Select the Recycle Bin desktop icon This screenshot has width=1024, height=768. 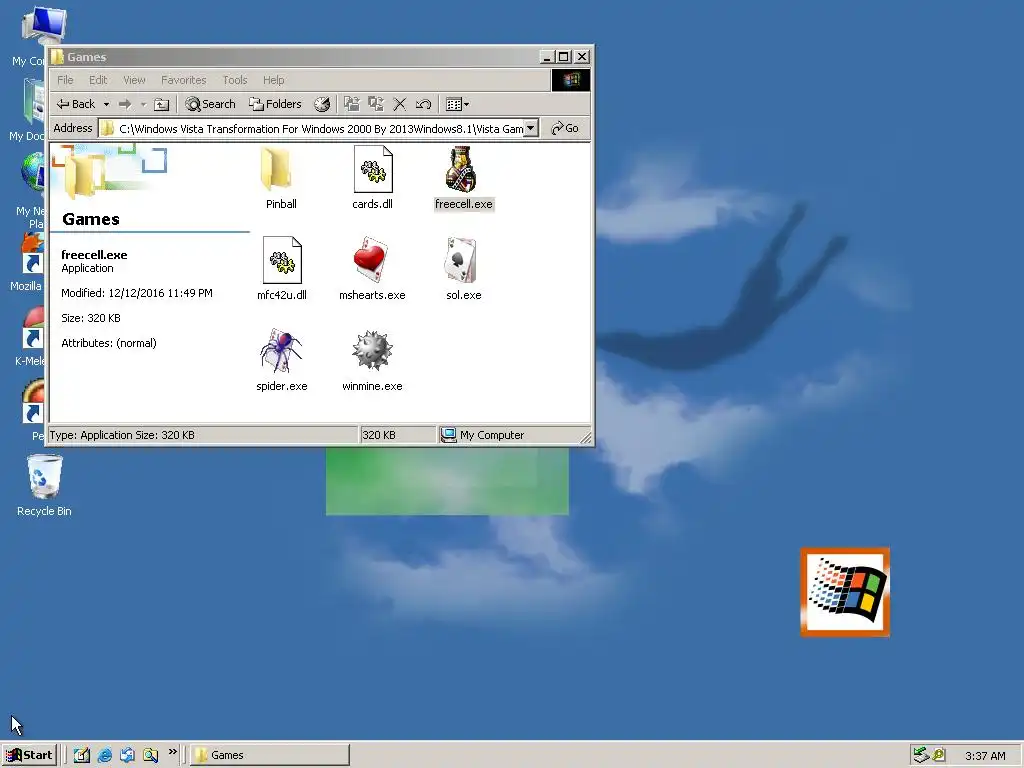pyautogui.click(x=44, y=486)
